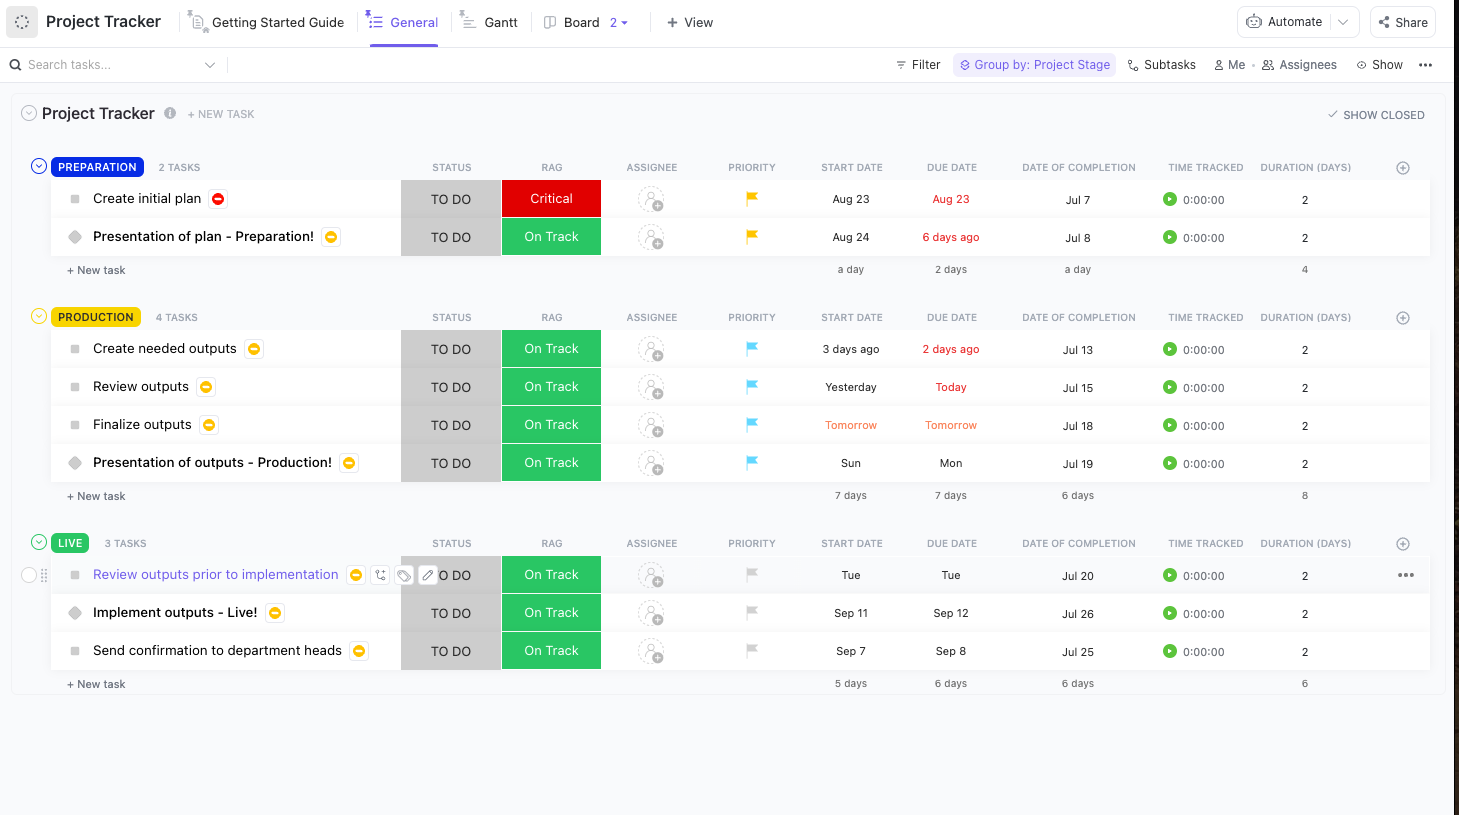Screen dimensions: 1459x815
Task: Click the add subtask icon on Review outputs row
Action: click(380, 575)
